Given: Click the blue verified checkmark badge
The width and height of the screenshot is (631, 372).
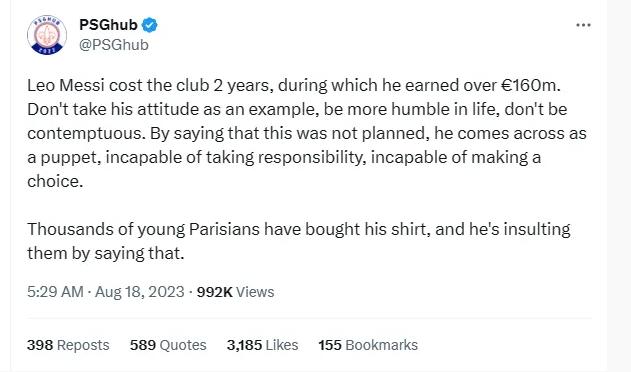Looking at the screenshot, I should (x=149, y=25).
